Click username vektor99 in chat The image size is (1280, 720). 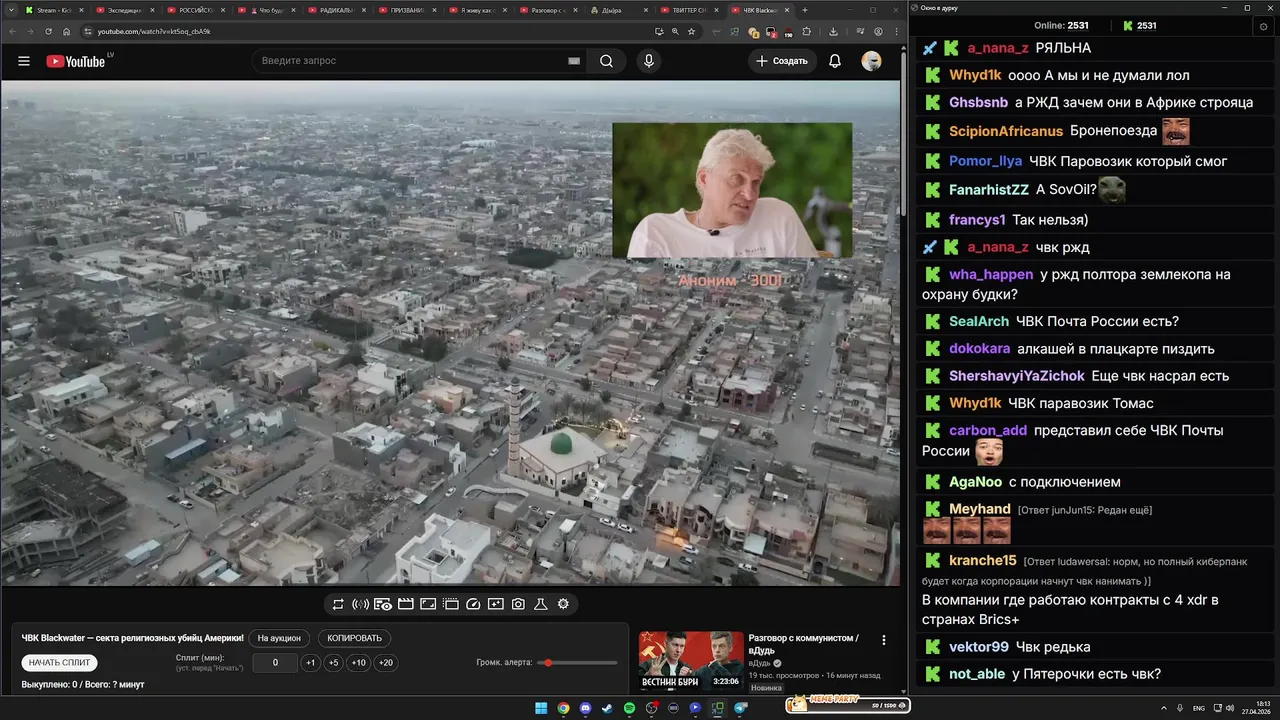pos(979,647)
